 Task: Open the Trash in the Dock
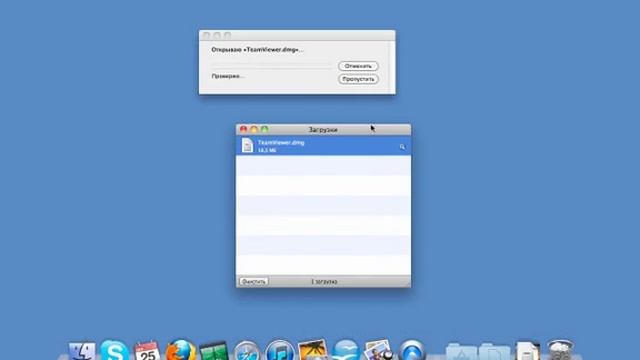[x=560, y=350]
